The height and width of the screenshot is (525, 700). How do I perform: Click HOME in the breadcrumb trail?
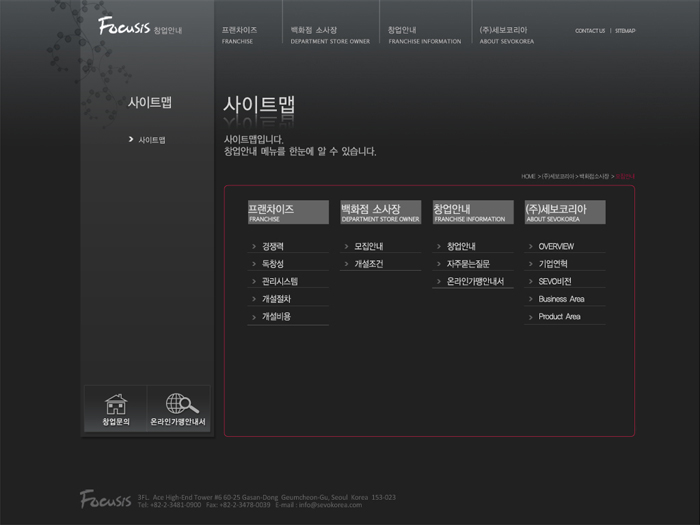pyautogui.click(x=528, y=176)
